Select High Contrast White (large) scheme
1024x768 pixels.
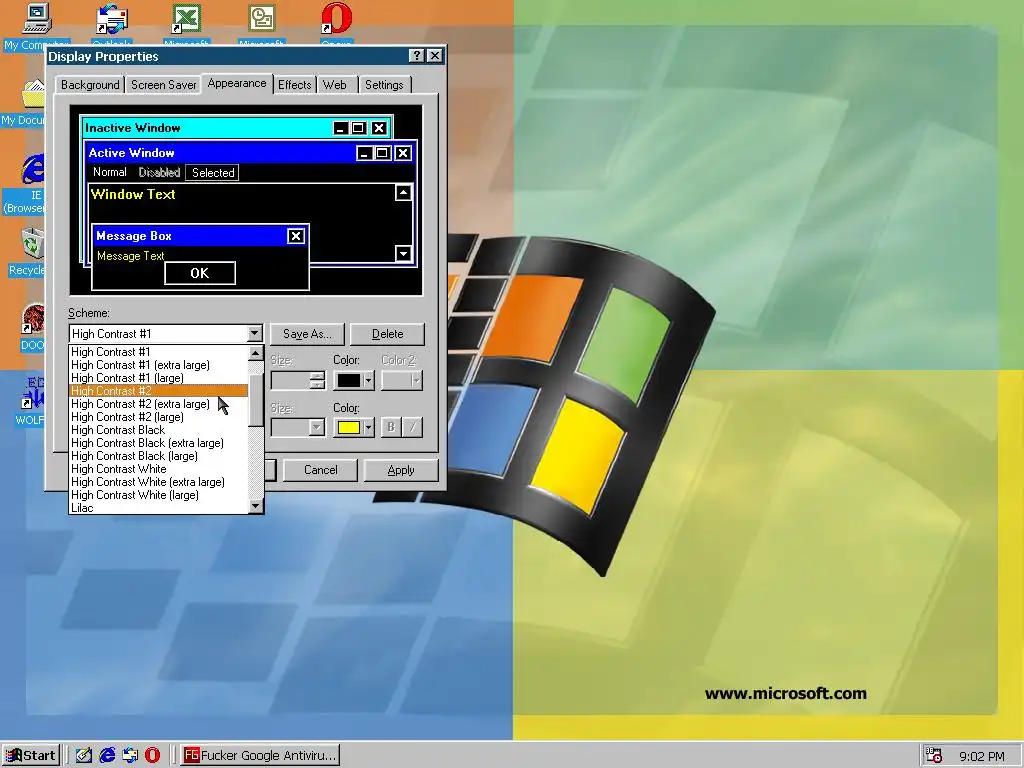(159, 495)
